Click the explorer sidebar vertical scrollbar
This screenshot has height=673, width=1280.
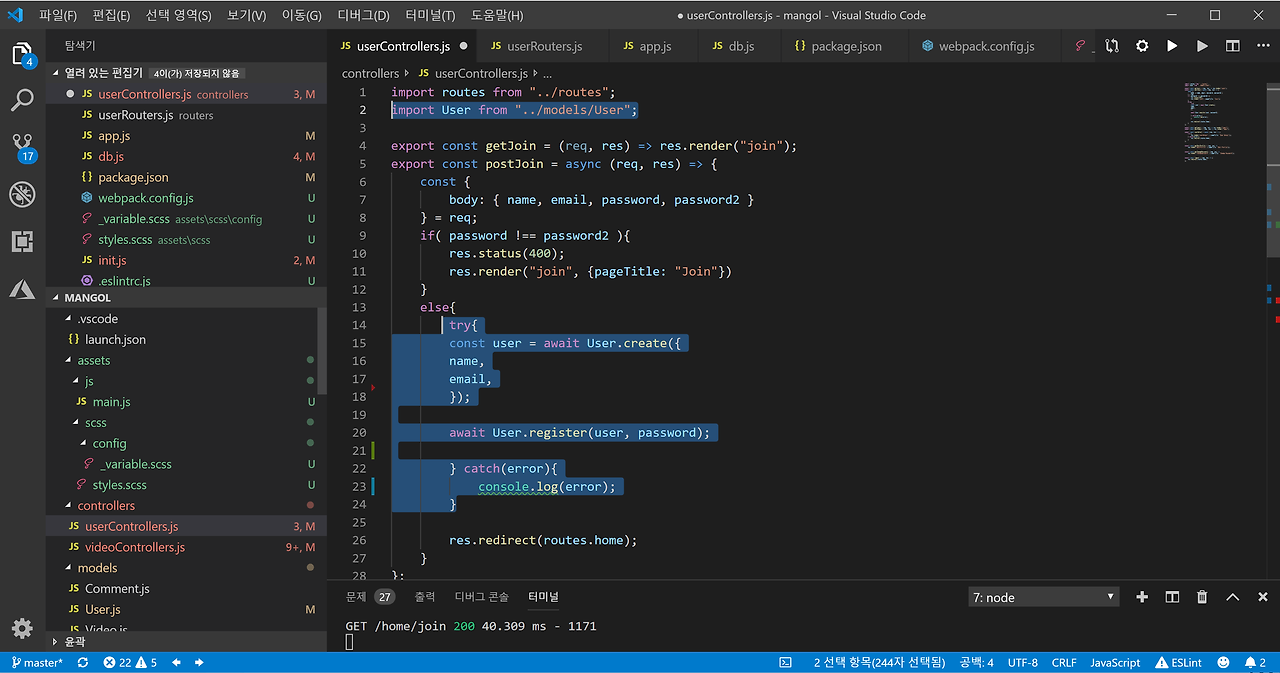(x=322, y=350)
